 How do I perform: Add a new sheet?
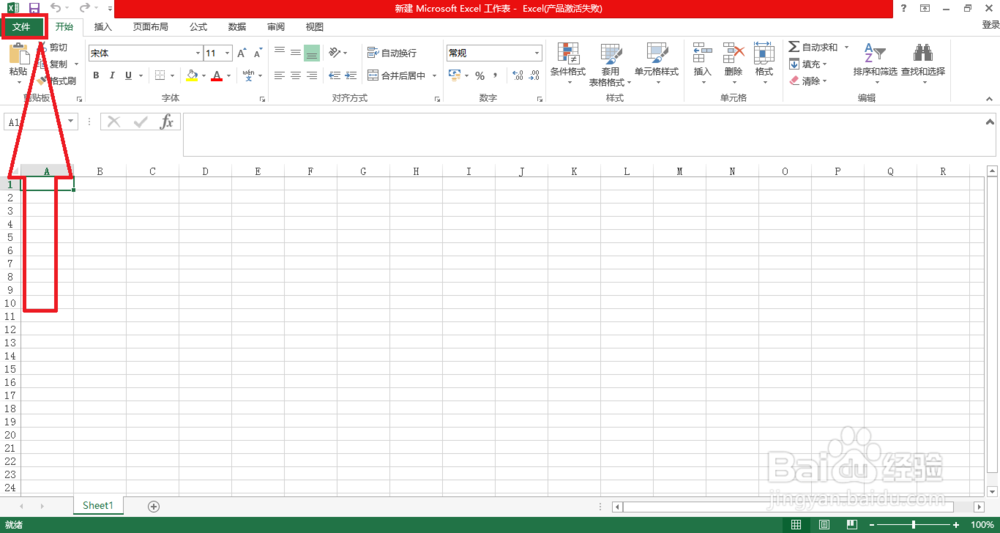click(x=153, y=506)
